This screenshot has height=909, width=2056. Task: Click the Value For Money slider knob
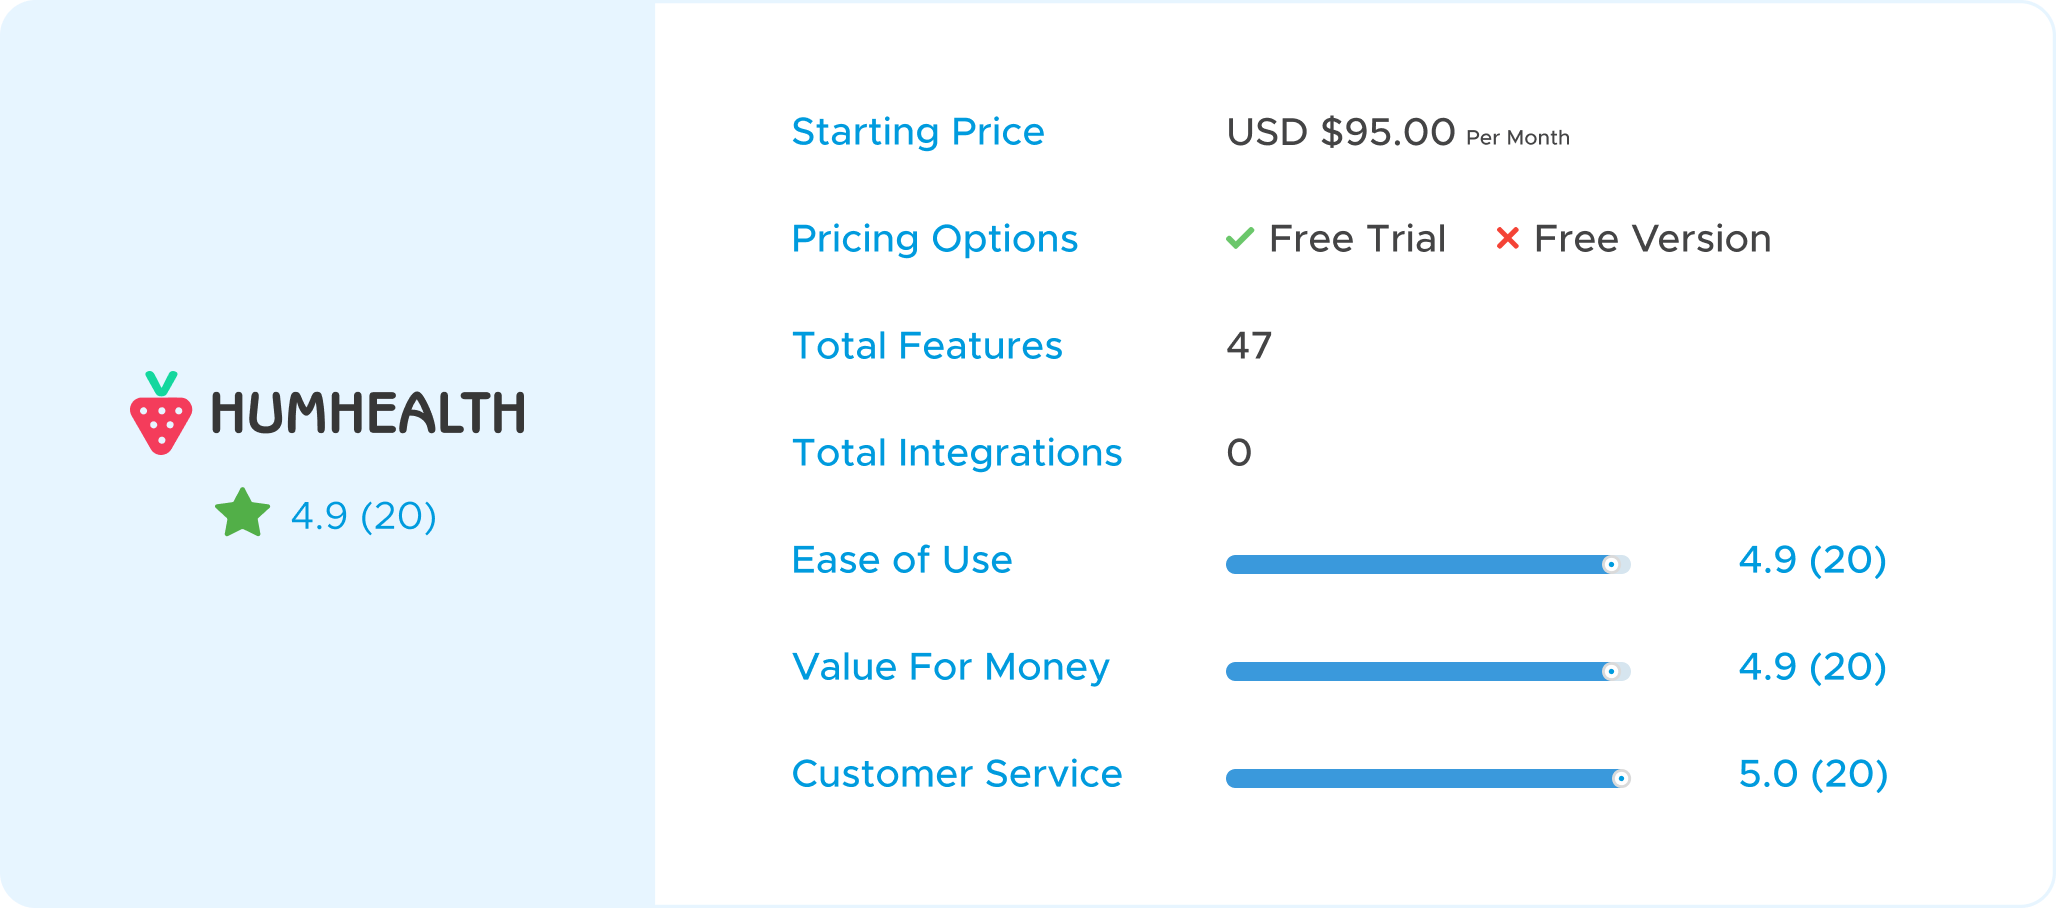tap(1611, 672)
